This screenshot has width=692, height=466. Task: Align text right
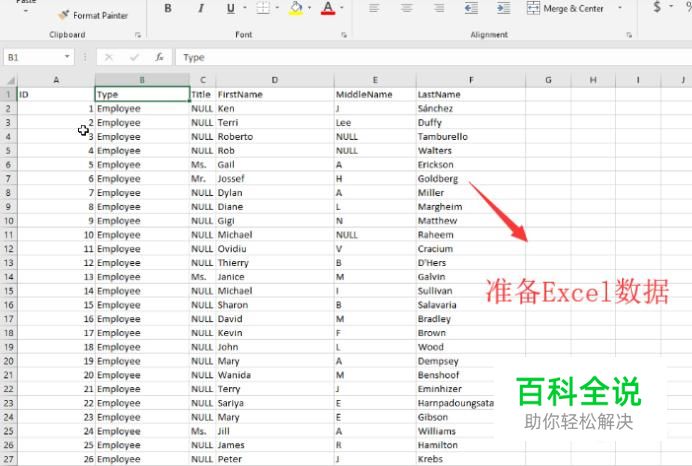coord(439,8)
